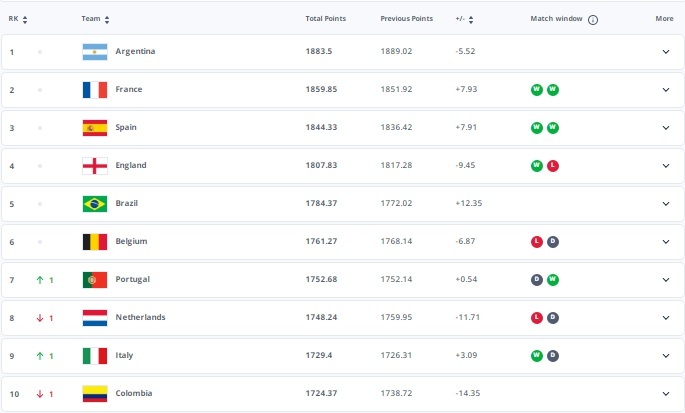
Task: Sort by Team column arrows
Action: tap(107, 20)
